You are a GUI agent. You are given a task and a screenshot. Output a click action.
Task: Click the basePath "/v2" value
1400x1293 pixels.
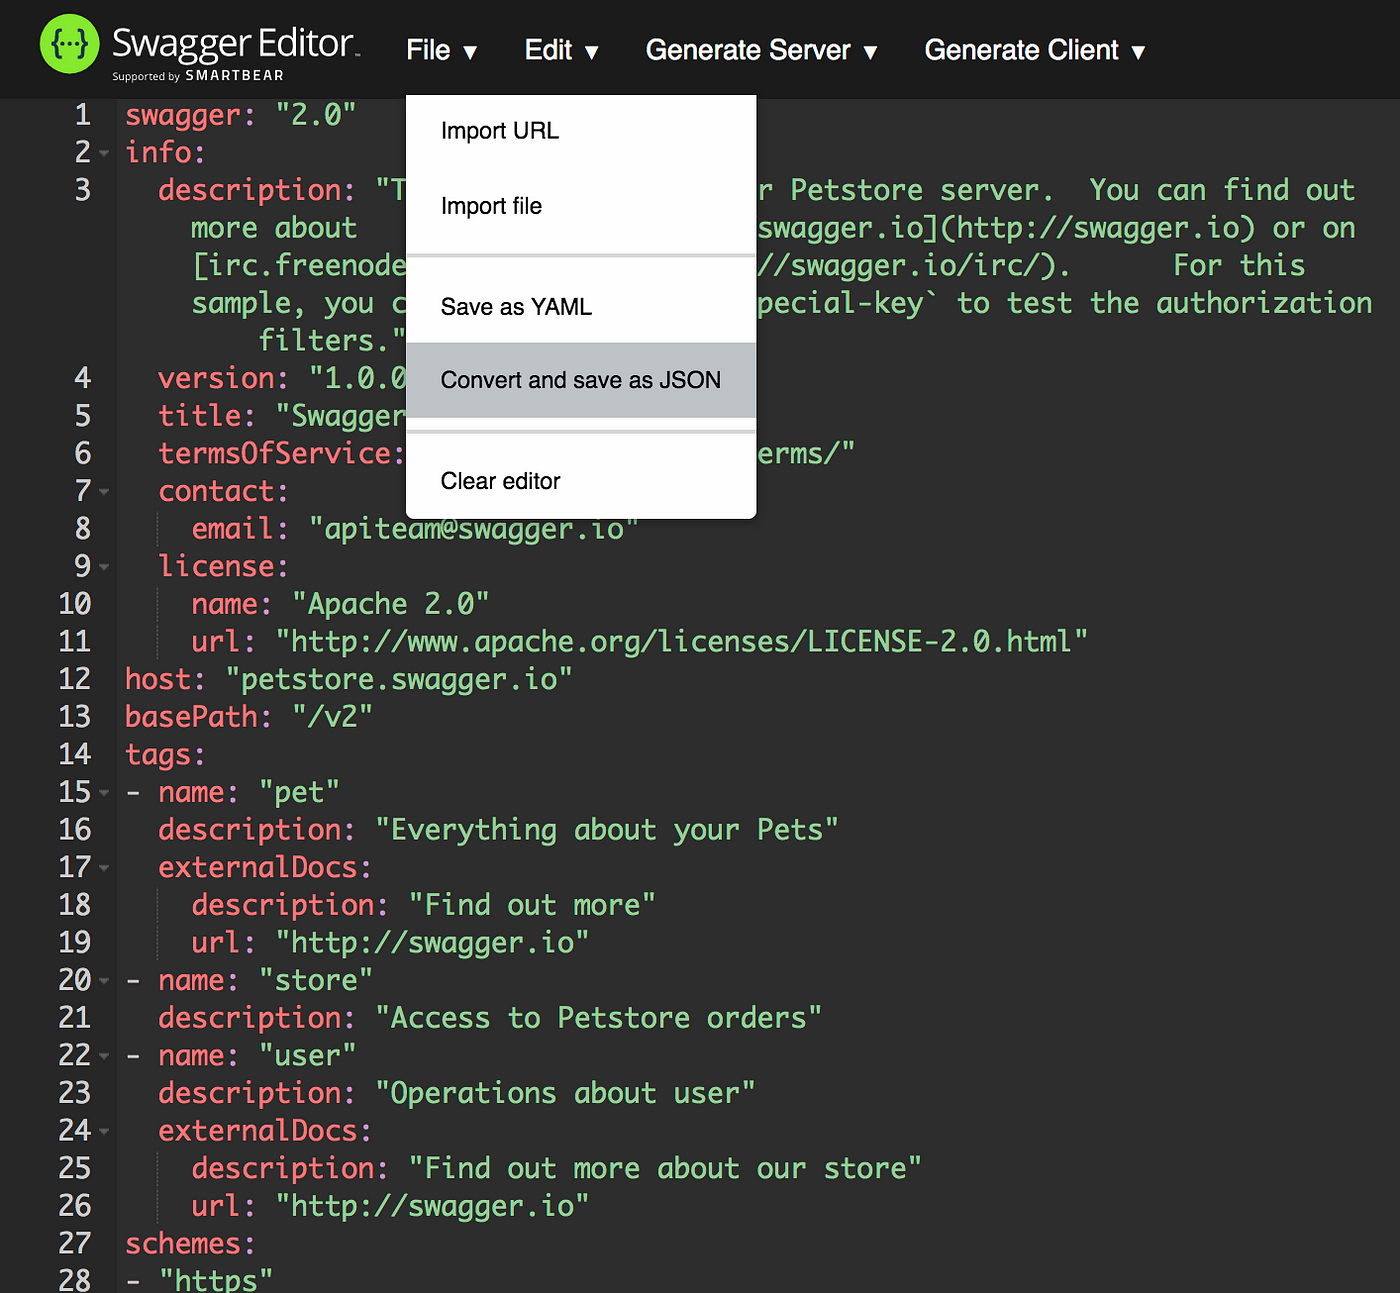(x=332, y=717)
